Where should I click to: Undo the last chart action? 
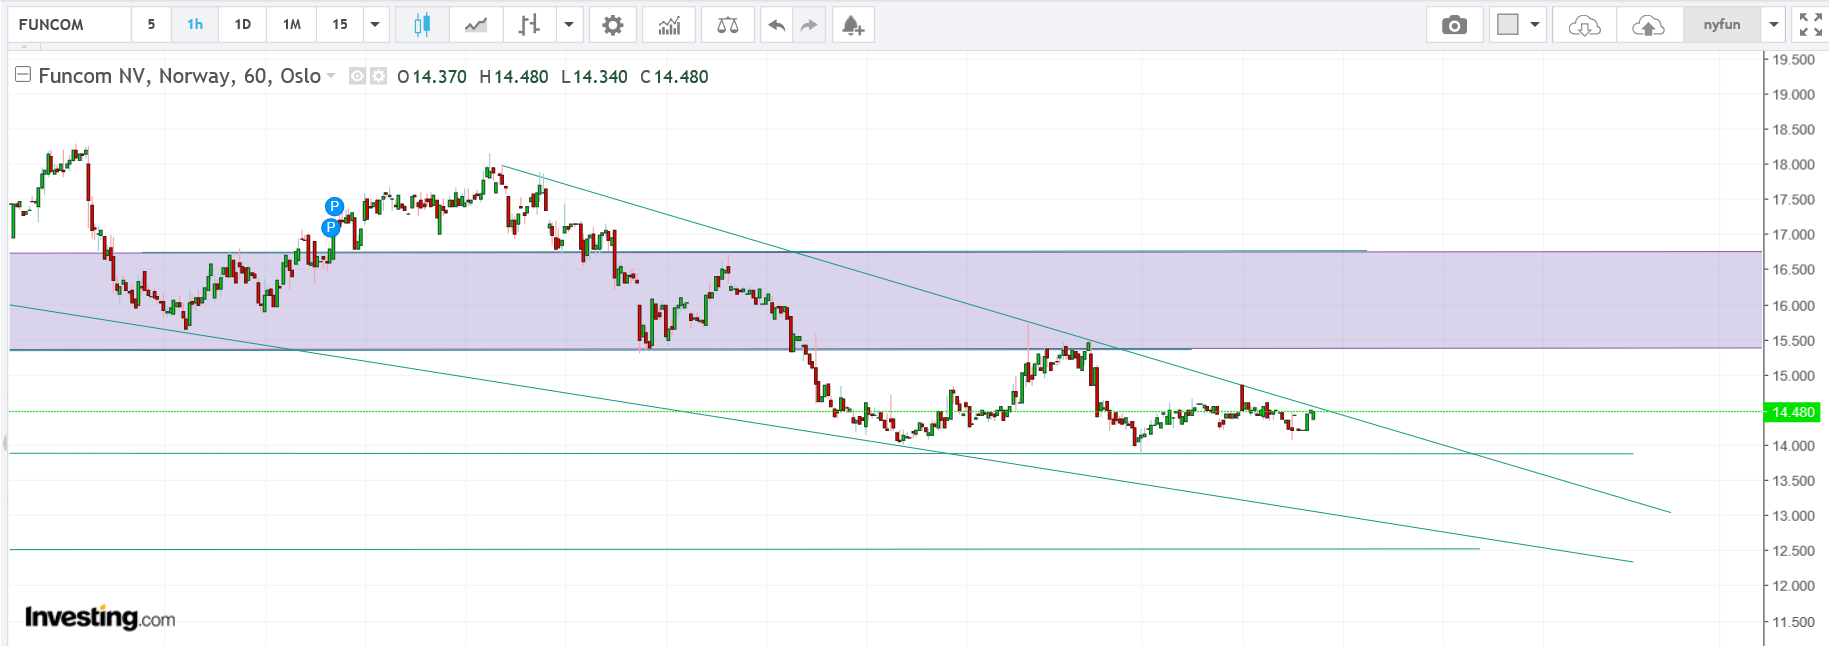point(776,25)
